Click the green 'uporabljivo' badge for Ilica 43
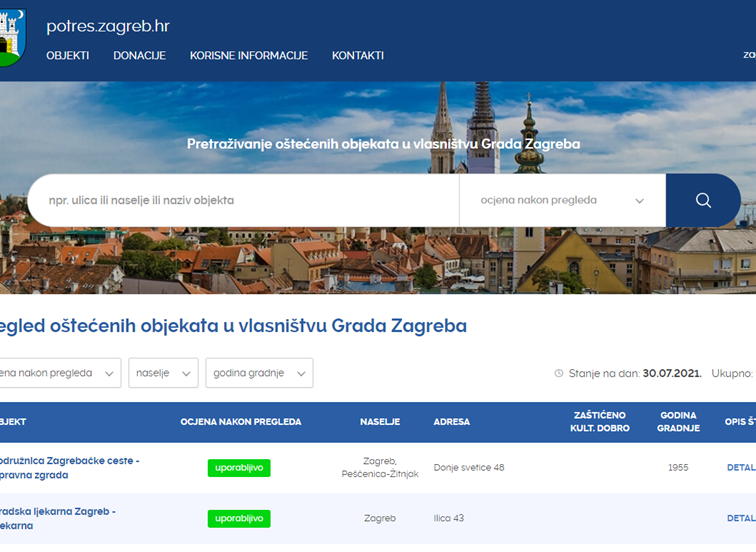Screen dimensions: 756x552 [x=239, y=518]
